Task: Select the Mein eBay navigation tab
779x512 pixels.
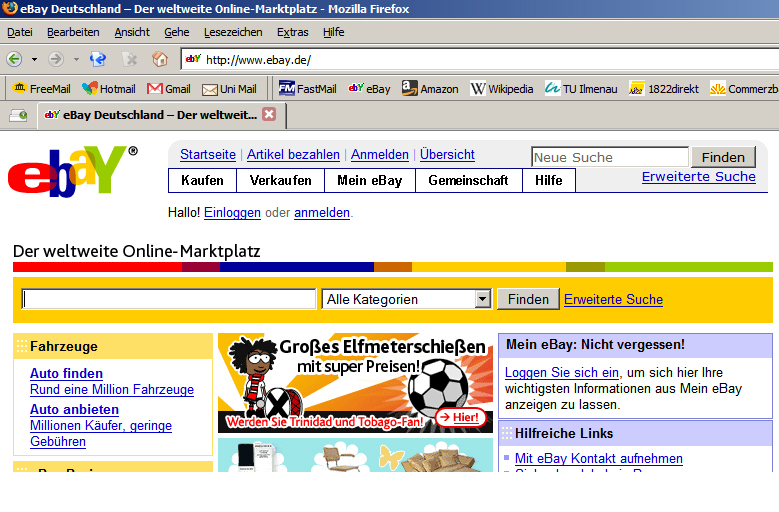Action: coord(369,181)
